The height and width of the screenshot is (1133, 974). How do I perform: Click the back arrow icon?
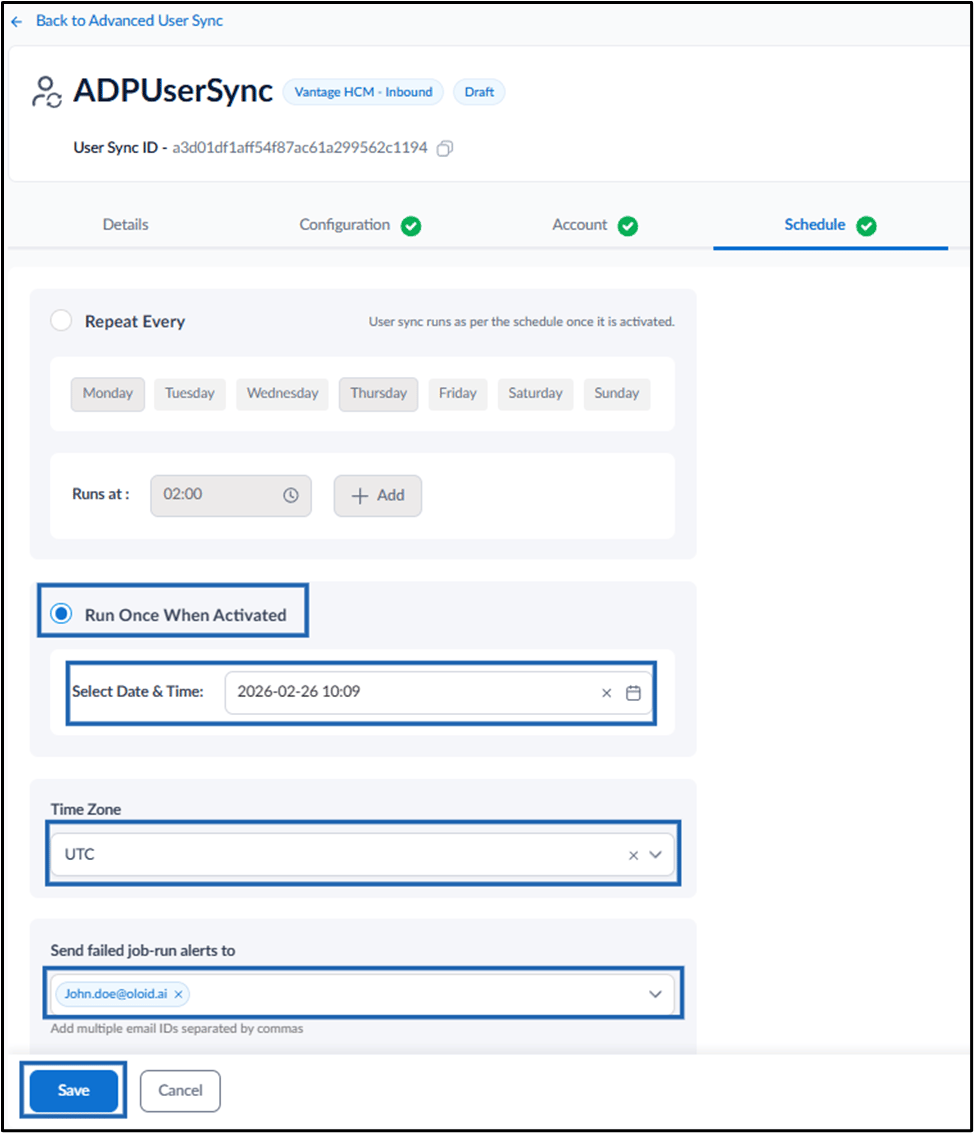tap(17, 22)
